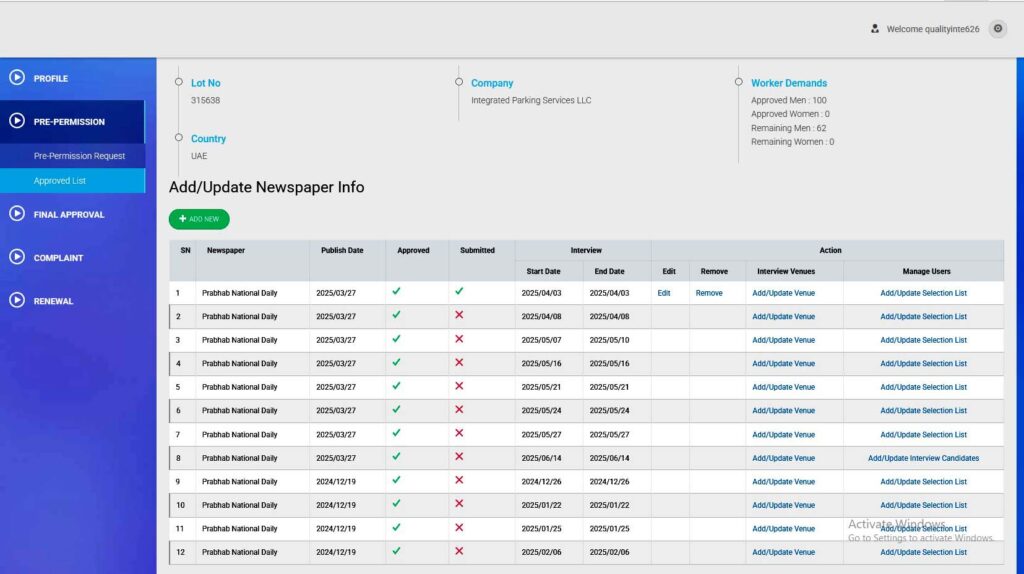Viewport: 1024px width, 574px height.
Task: Open Add/Update Selection List for row 3
Action: coord(923,340)
